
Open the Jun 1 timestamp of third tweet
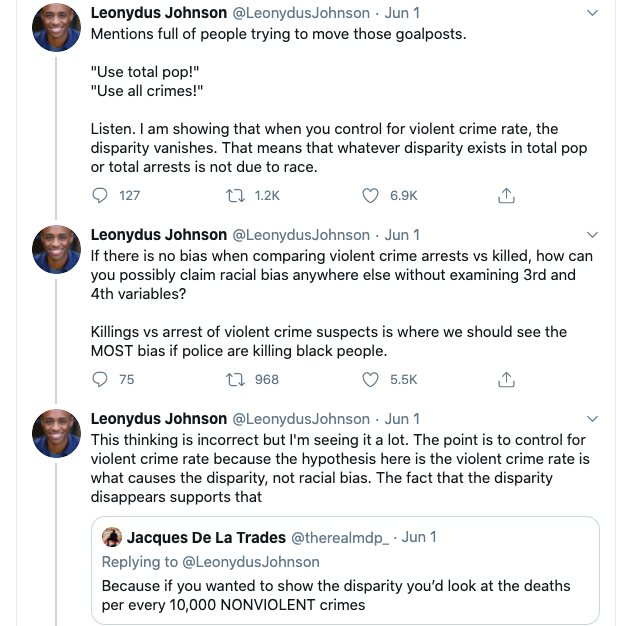click(402, 419)
